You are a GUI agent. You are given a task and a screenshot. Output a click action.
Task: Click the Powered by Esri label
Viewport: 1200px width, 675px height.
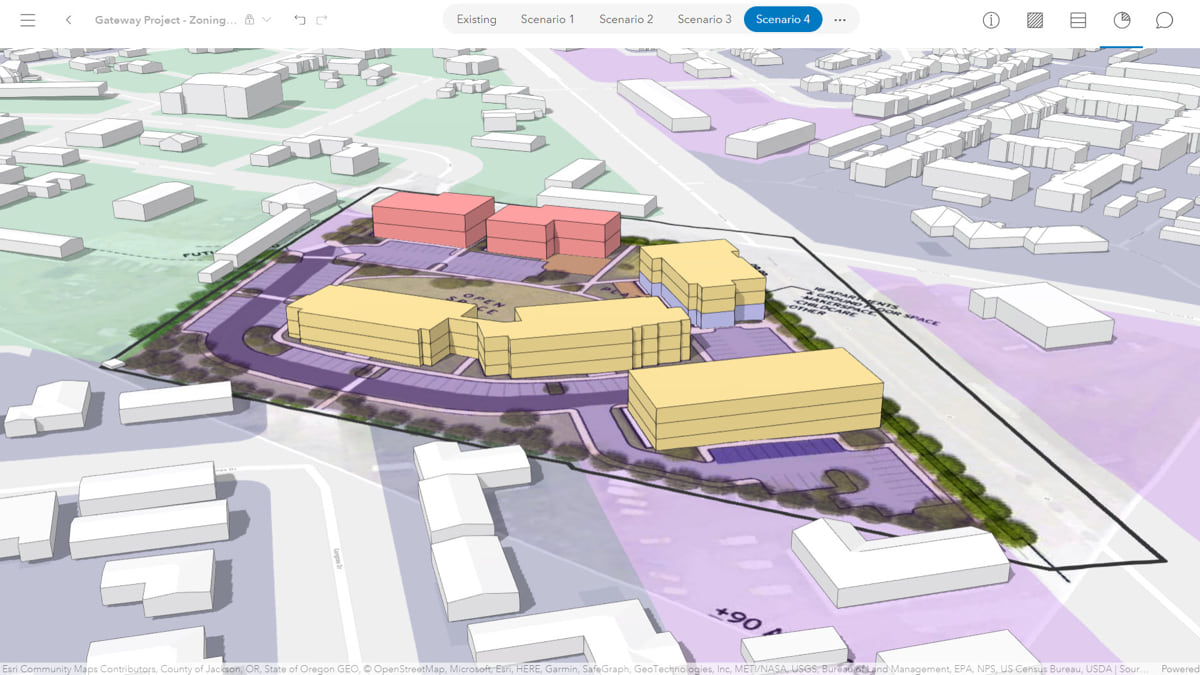click(1180, 669)
